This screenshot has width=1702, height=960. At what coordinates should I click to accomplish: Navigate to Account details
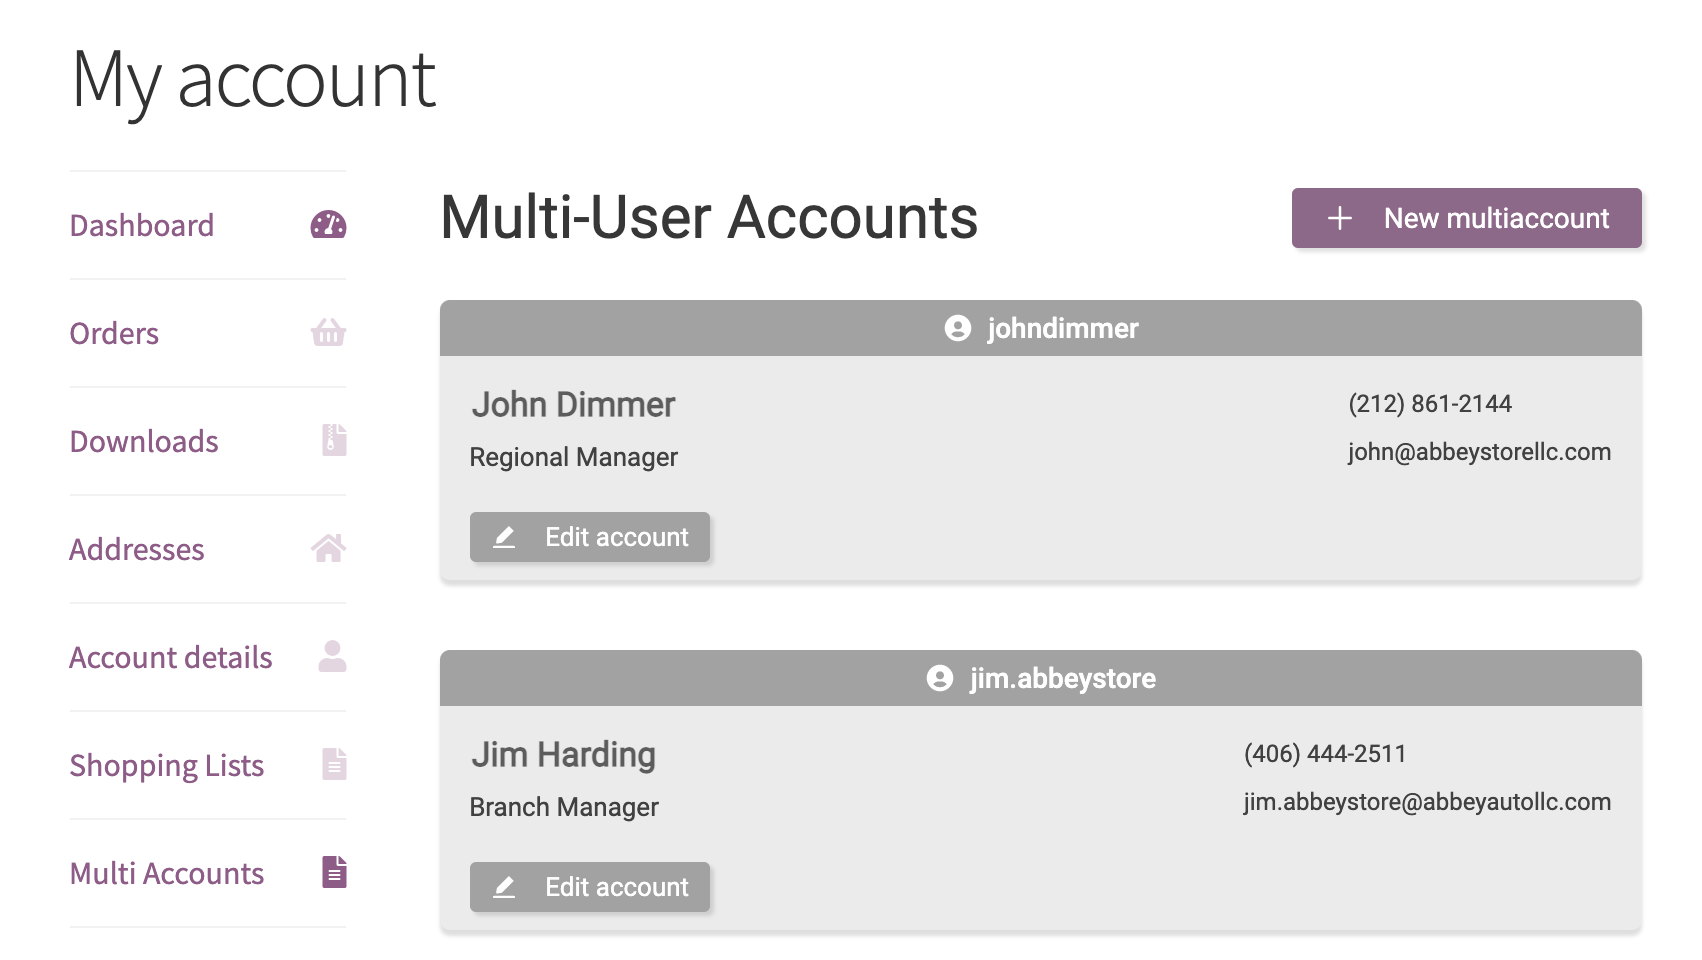pos(170,657)
